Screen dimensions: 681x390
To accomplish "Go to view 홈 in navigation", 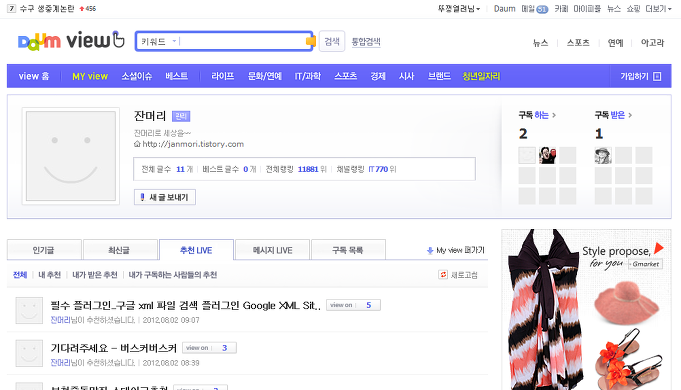I will [34, 76].
